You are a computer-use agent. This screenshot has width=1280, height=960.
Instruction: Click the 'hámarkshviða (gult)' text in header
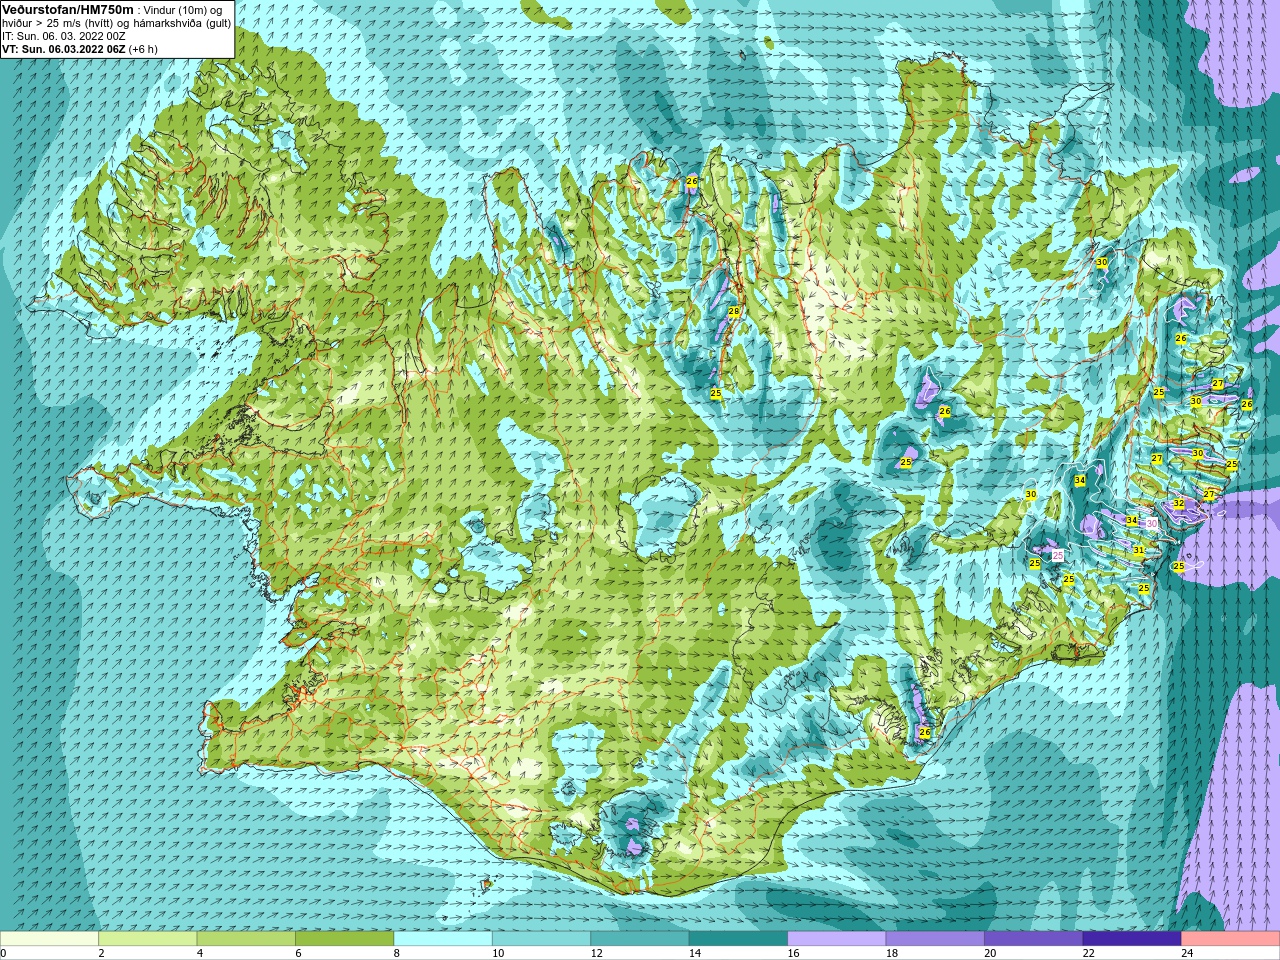pos(182,23)
